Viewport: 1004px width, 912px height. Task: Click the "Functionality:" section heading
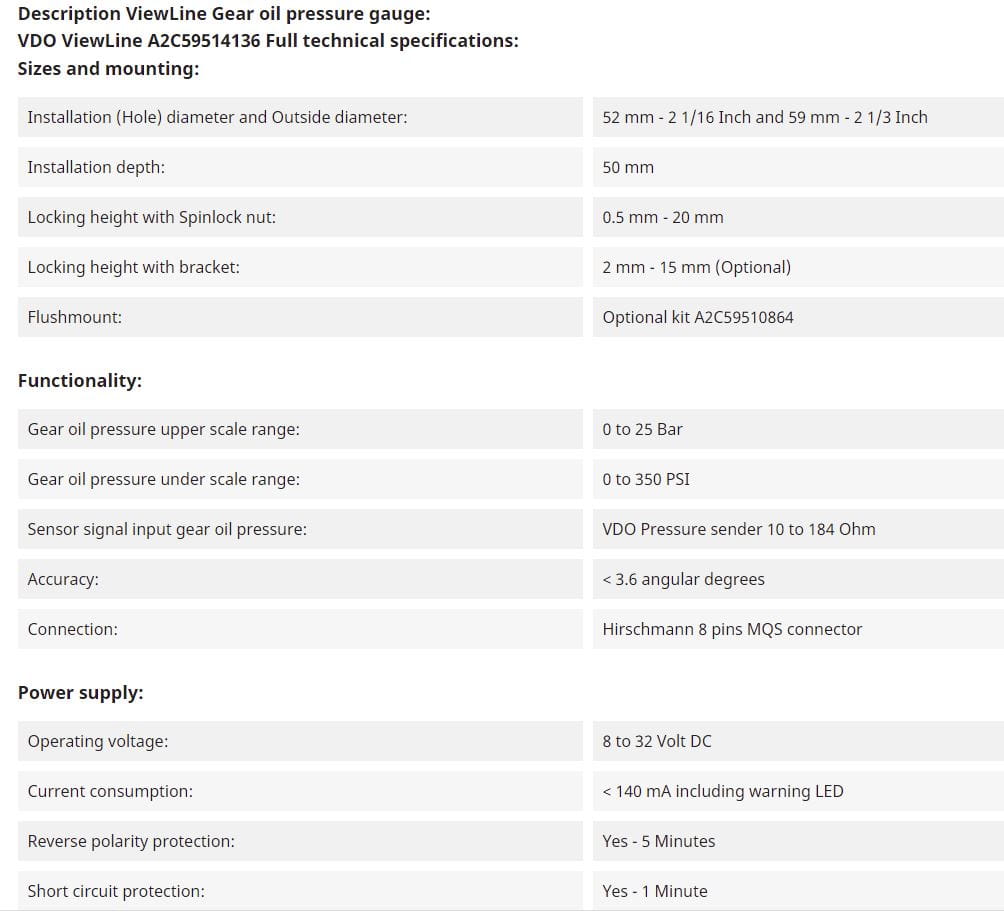[80, 381]
